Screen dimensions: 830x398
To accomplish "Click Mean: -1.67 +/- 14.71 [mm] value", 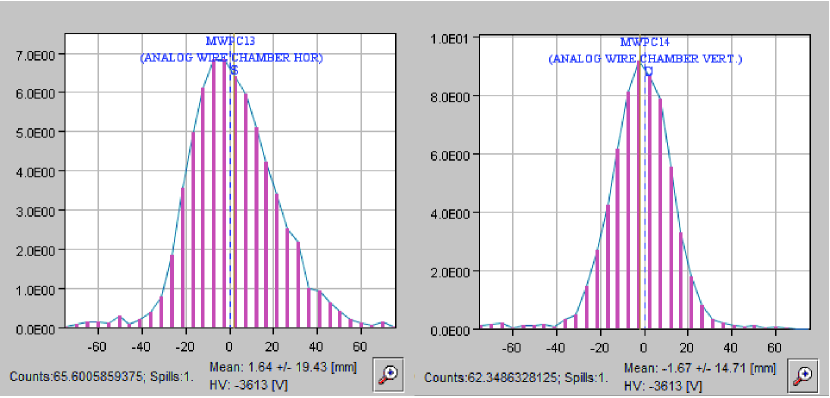I will (700, 367).
